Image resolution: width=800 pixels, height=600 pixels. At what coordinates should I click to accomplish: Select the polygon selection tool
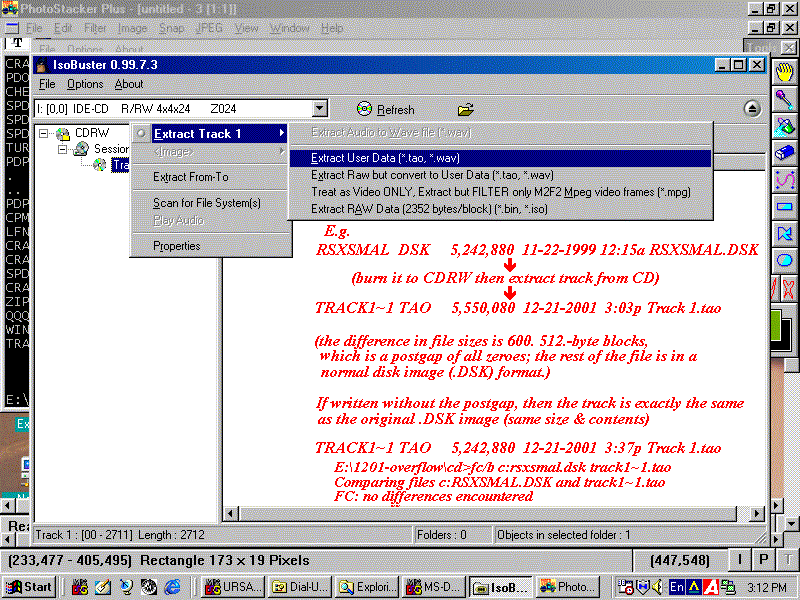pos(785,234)
